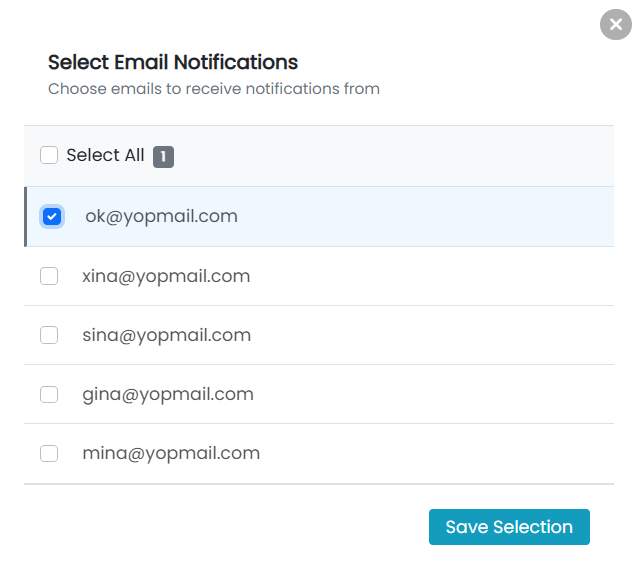Select the mina@yopmail.com checkbox

[49, 453]
